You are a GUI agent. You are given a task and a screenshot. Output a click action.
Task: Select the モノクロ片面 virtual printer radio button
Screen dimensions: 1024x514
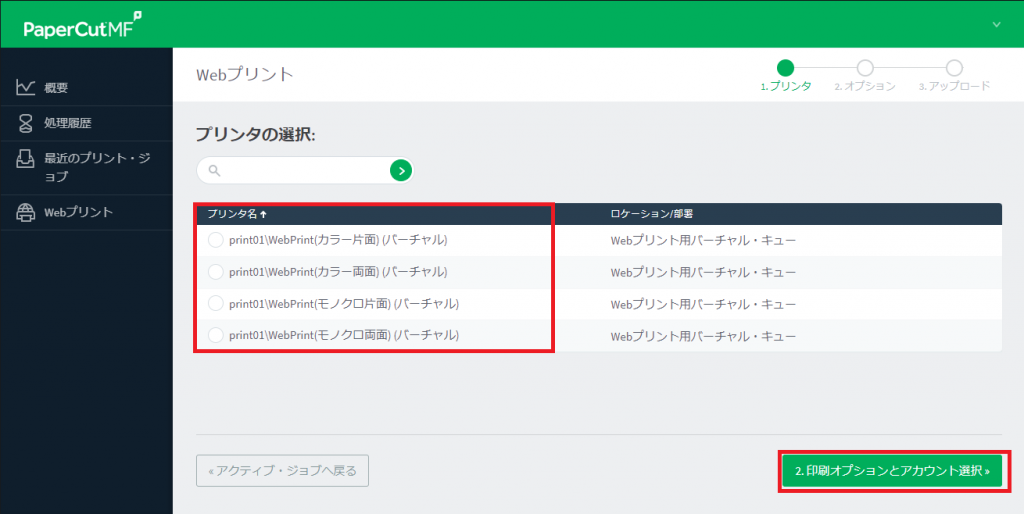coord(216,303)
